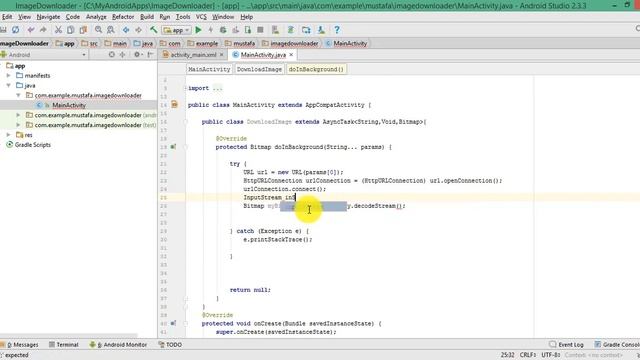Open the Build menu
This screenshot has width=640, height=360.
point(147,17)
